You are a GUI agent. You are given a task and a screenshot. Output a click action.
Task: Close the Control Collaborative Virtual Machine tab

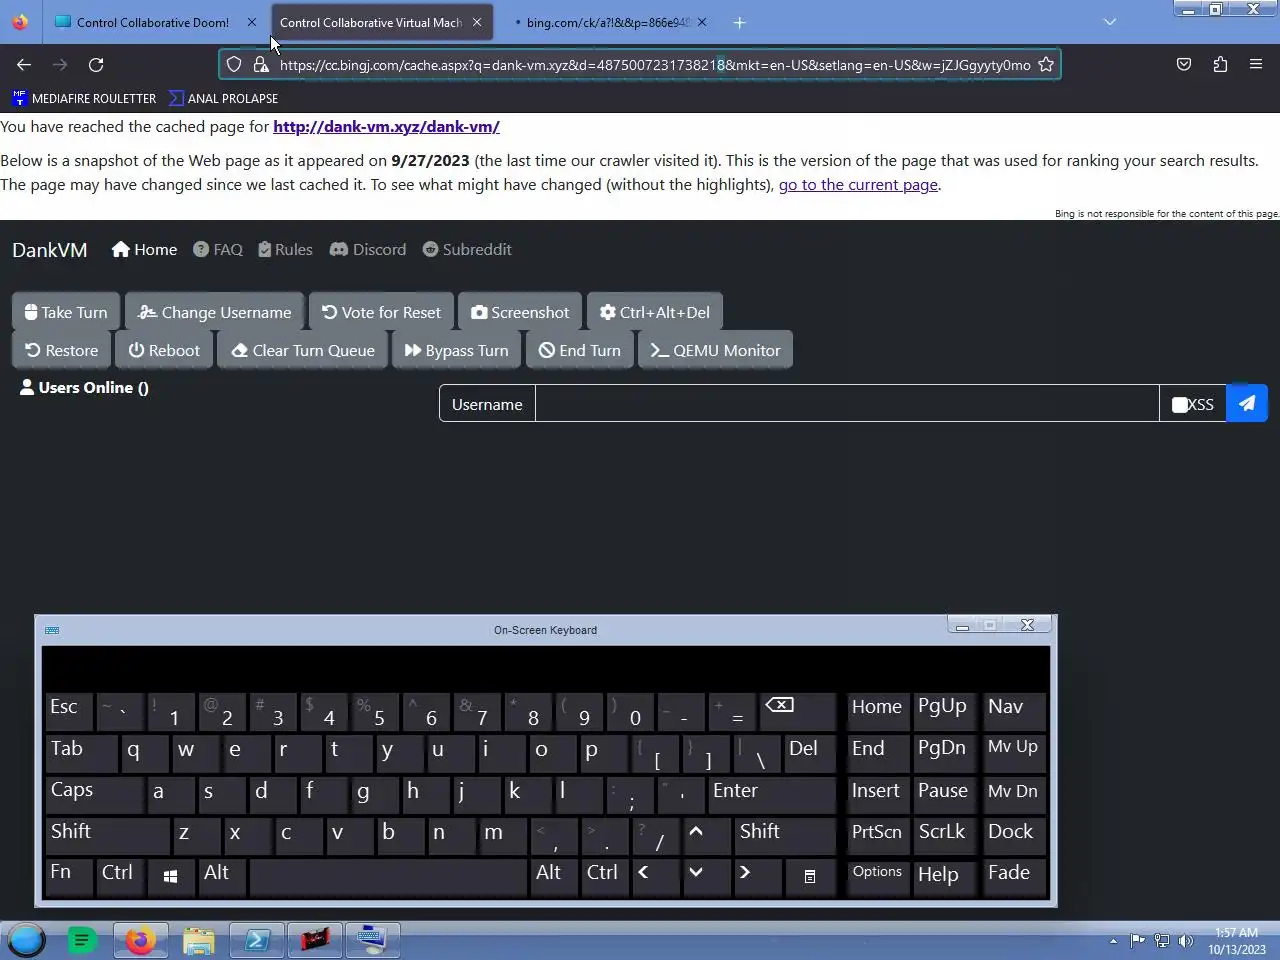(477, 22)
